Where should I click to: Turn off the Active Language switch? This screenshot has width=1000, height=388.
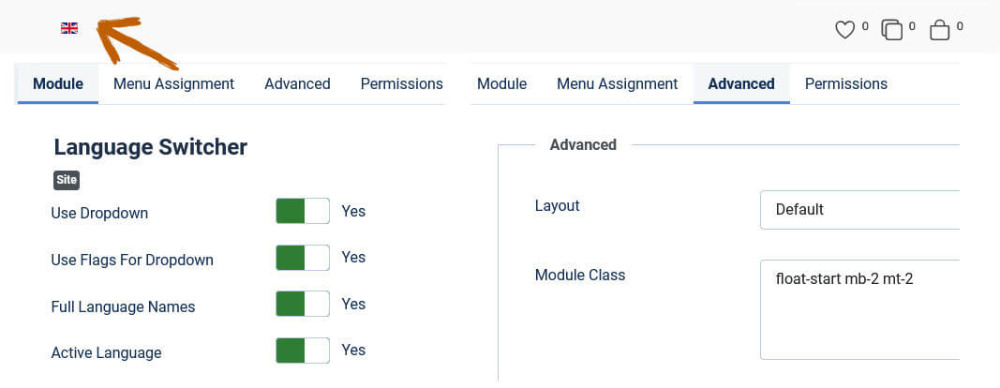coord(302,350)
